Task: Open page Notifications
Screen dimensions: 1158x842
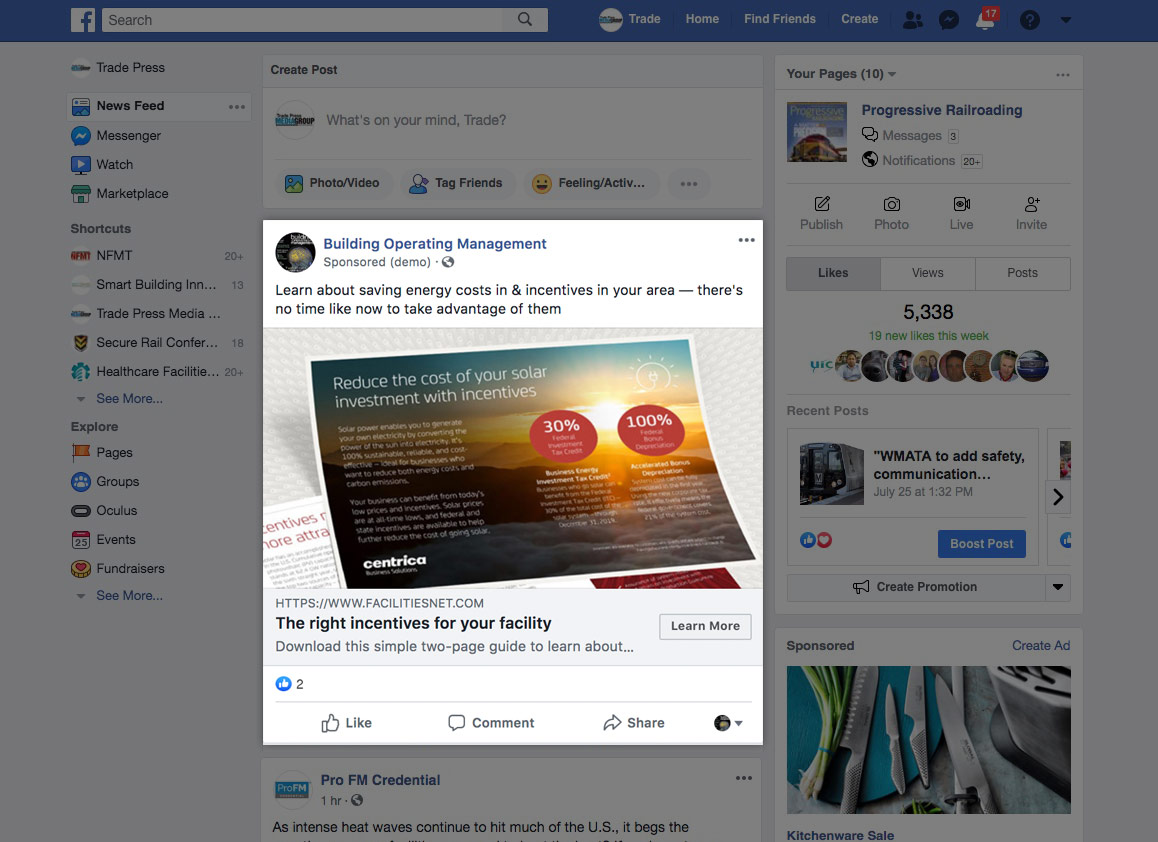Action: [x=922, y=160]
